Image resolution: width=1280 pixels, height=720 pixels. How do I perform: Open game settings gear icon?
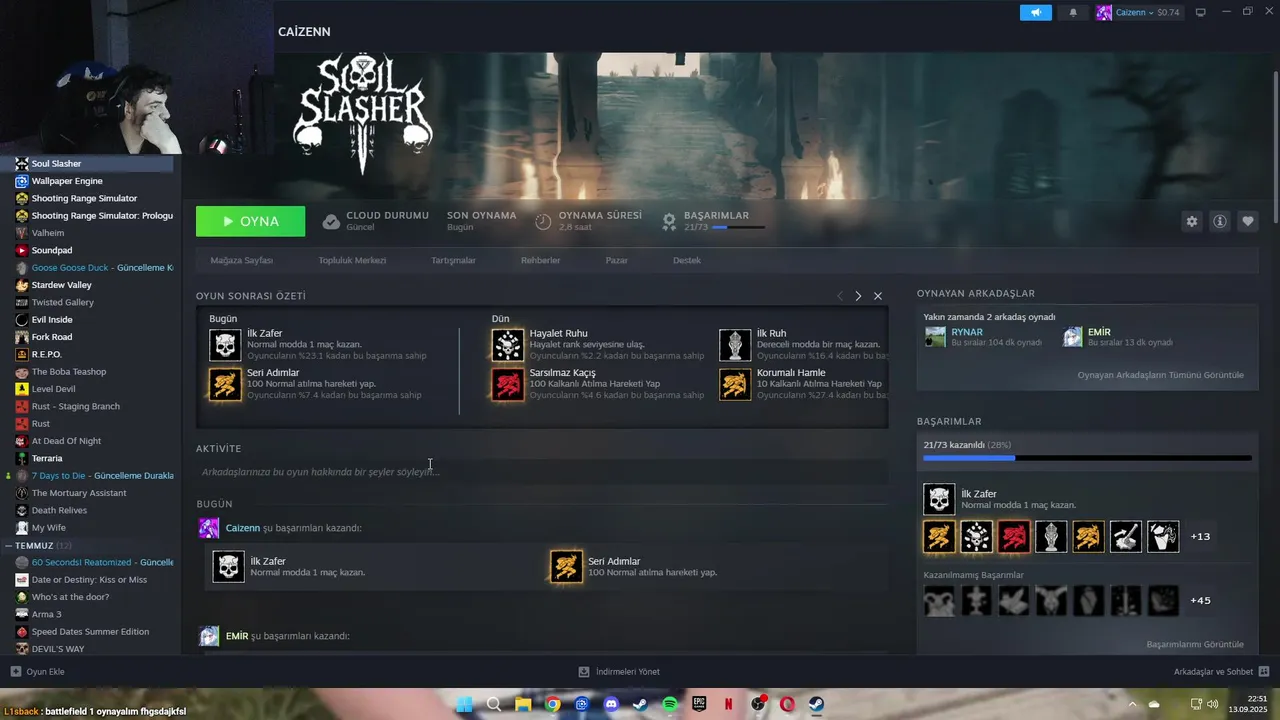coord(1191,222)
